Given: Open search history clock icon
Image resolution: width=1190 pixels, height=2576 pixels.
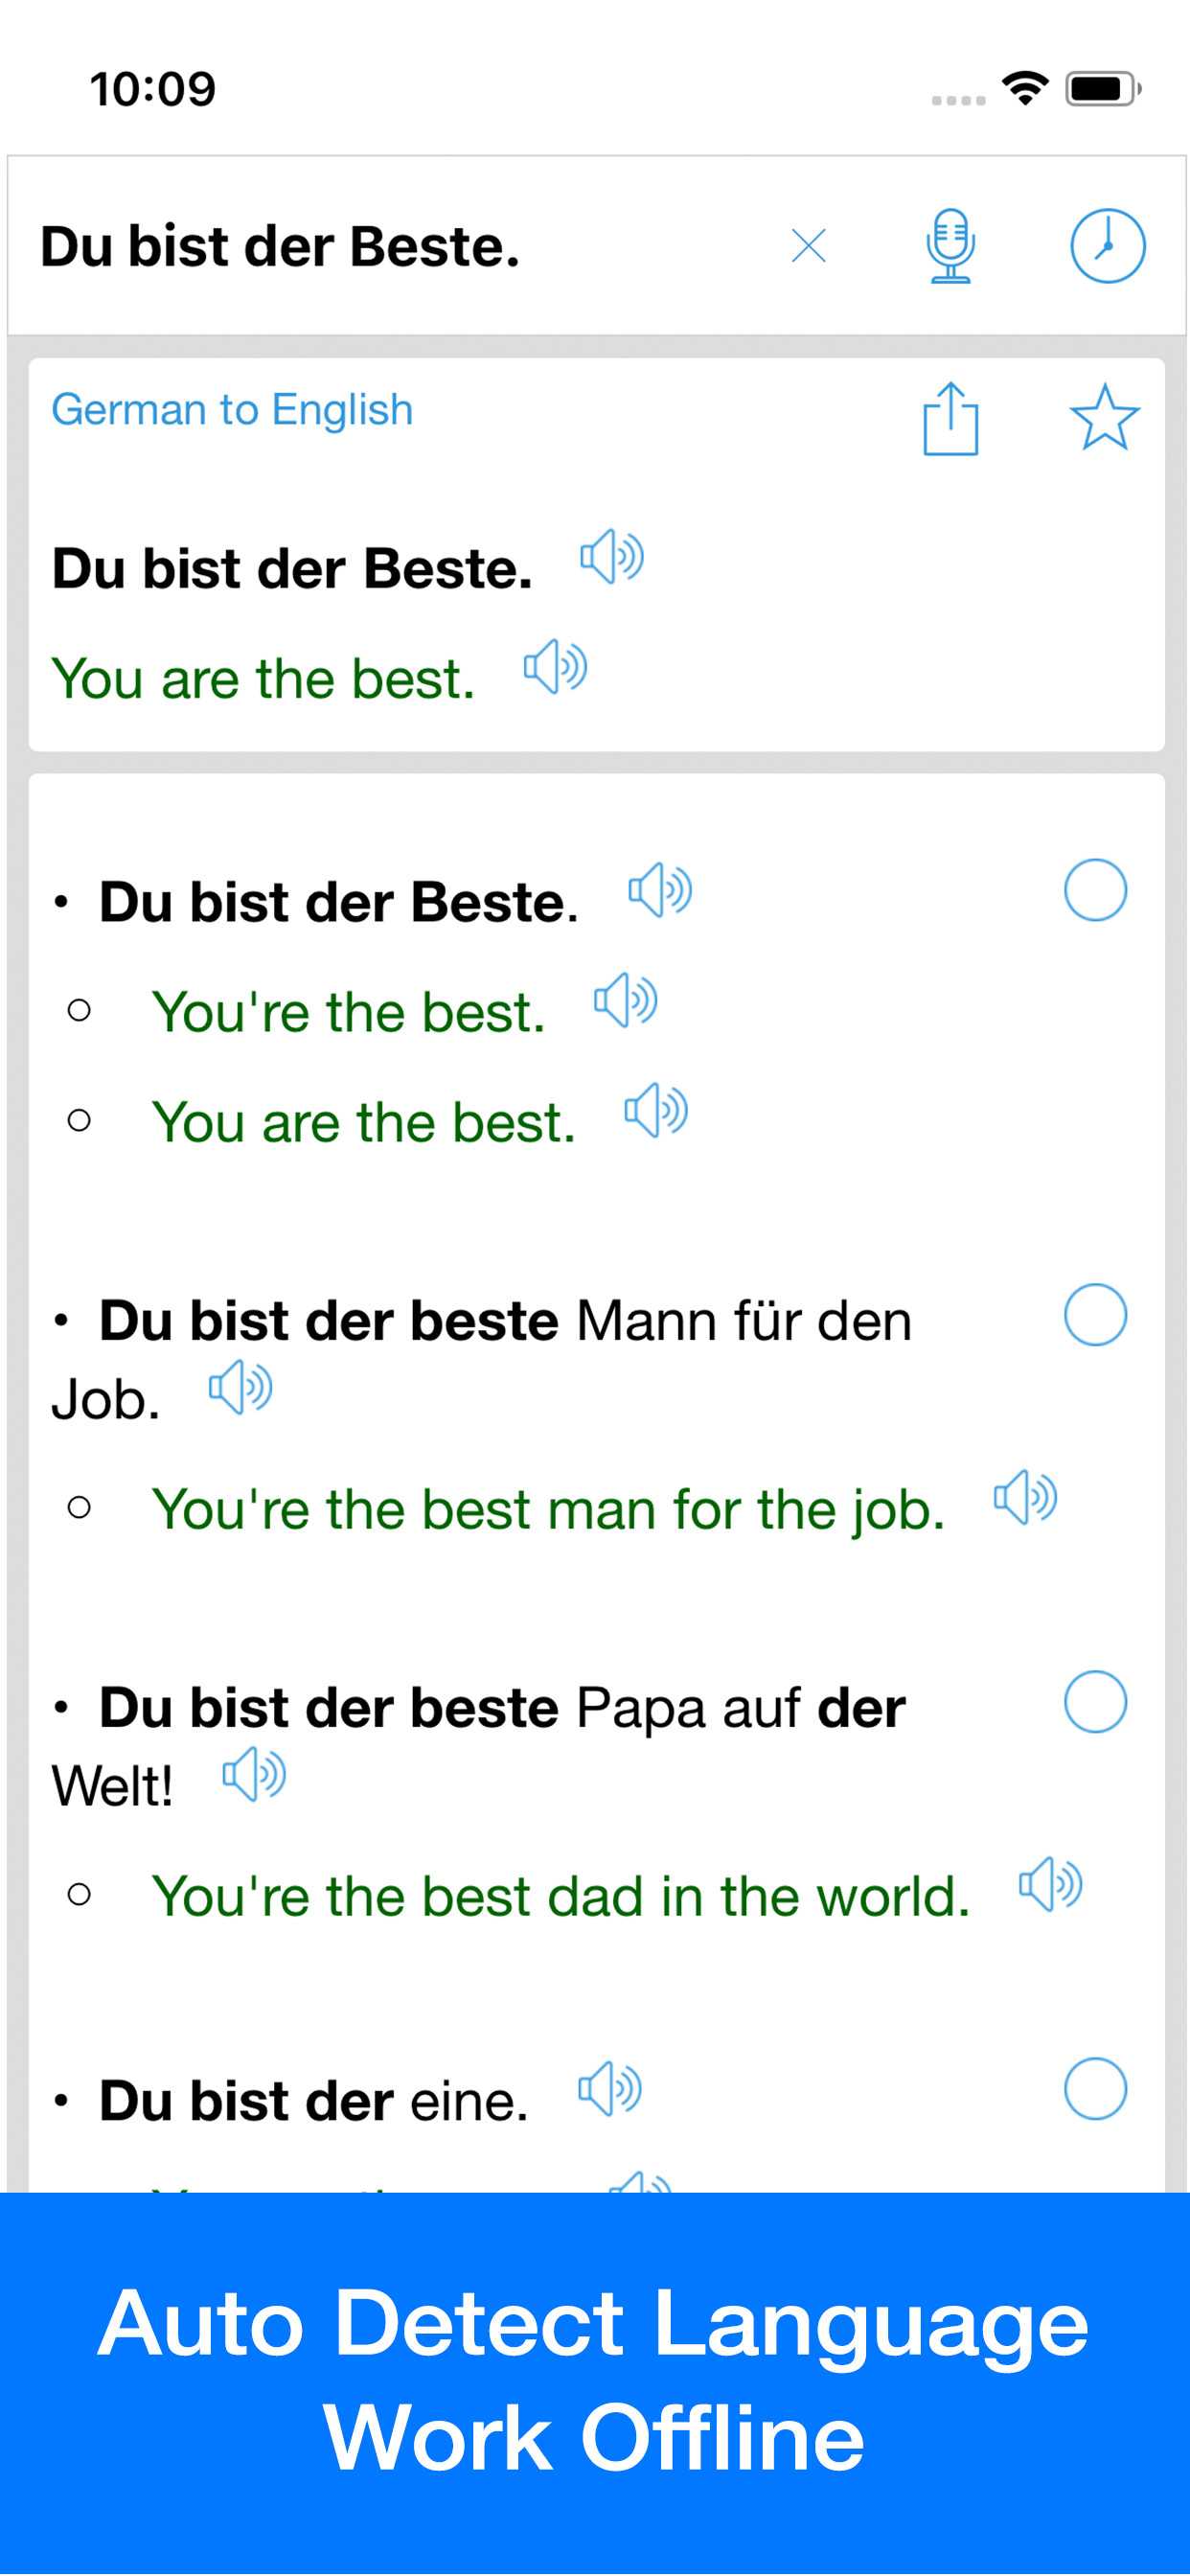Looking at the screenshot, I should point(1107,246).
